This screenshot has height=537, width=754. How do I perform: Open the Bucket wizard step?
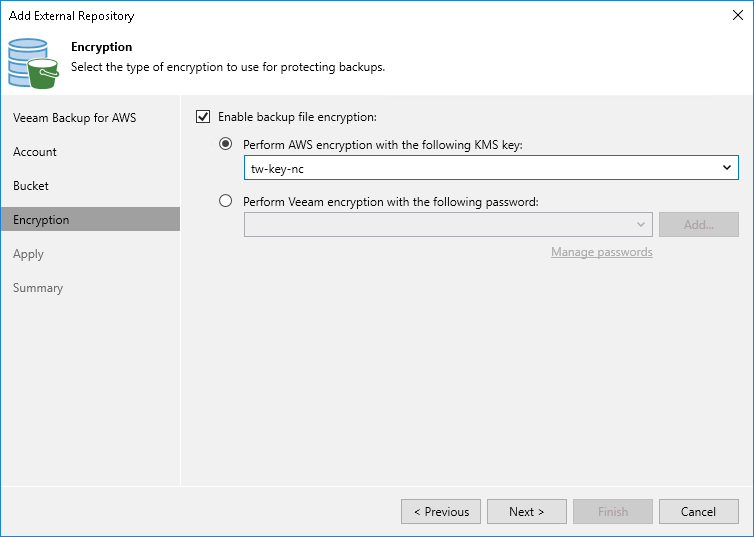31,186
